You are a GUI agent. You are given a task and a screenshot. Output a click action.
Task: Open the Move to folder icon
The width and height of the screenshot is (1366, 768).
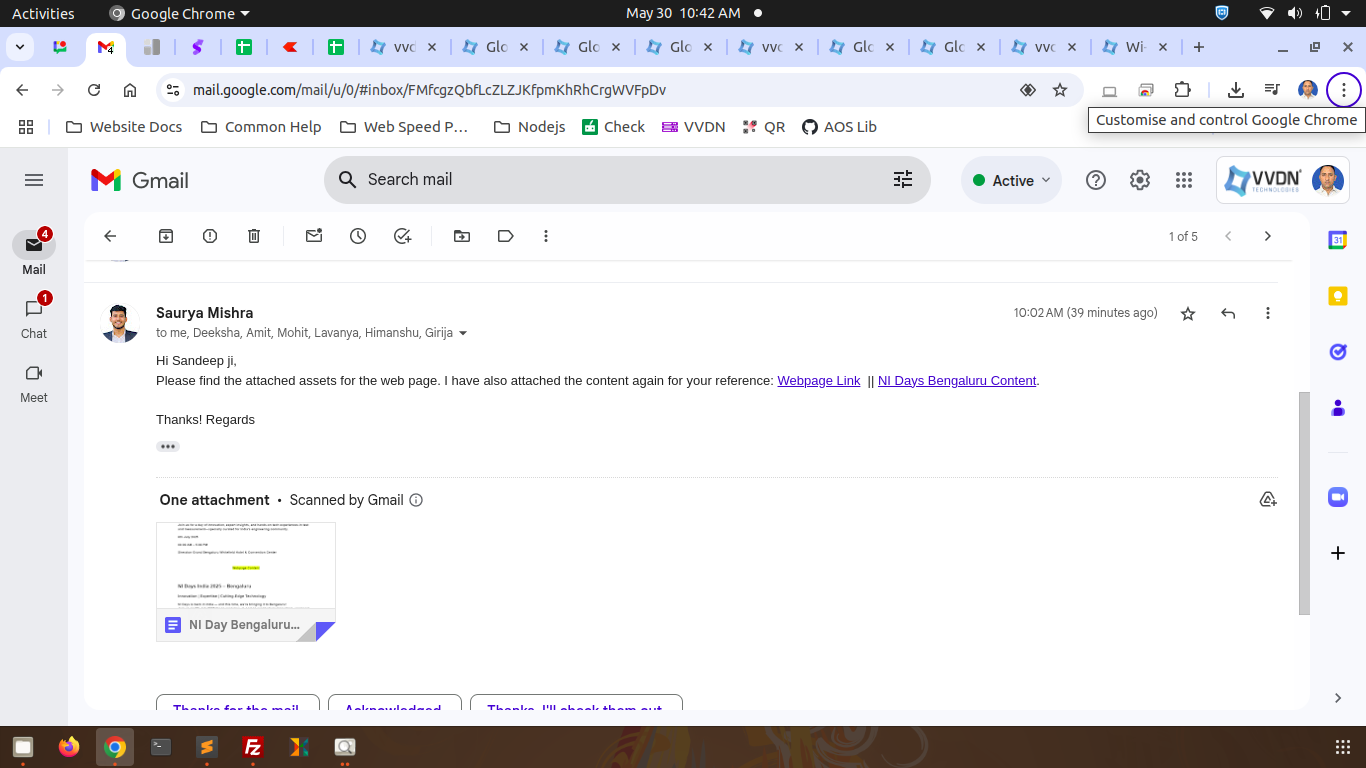tap(462, 236)
